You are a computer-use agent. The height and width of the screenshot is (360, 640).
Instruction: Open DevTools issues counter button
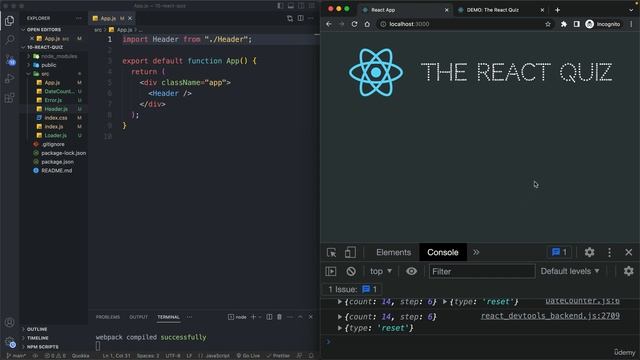tap(559, 252)
